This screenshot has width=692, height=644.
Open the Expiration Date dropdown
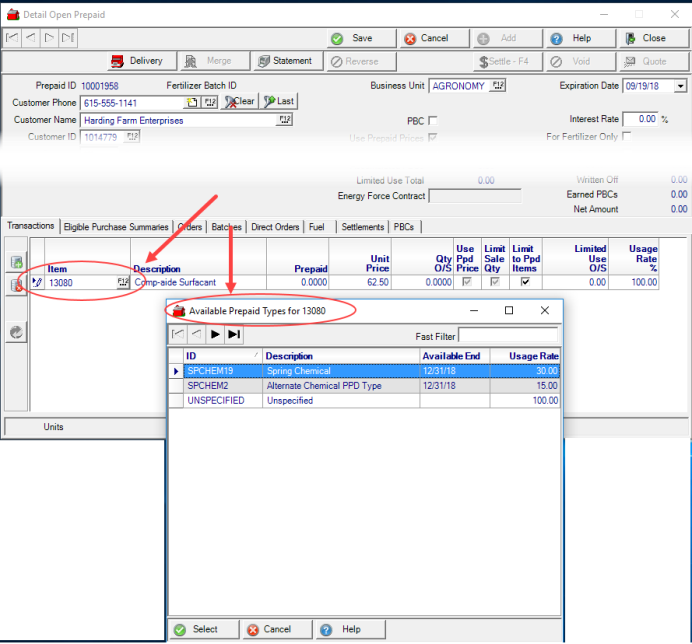click(681, 87)
